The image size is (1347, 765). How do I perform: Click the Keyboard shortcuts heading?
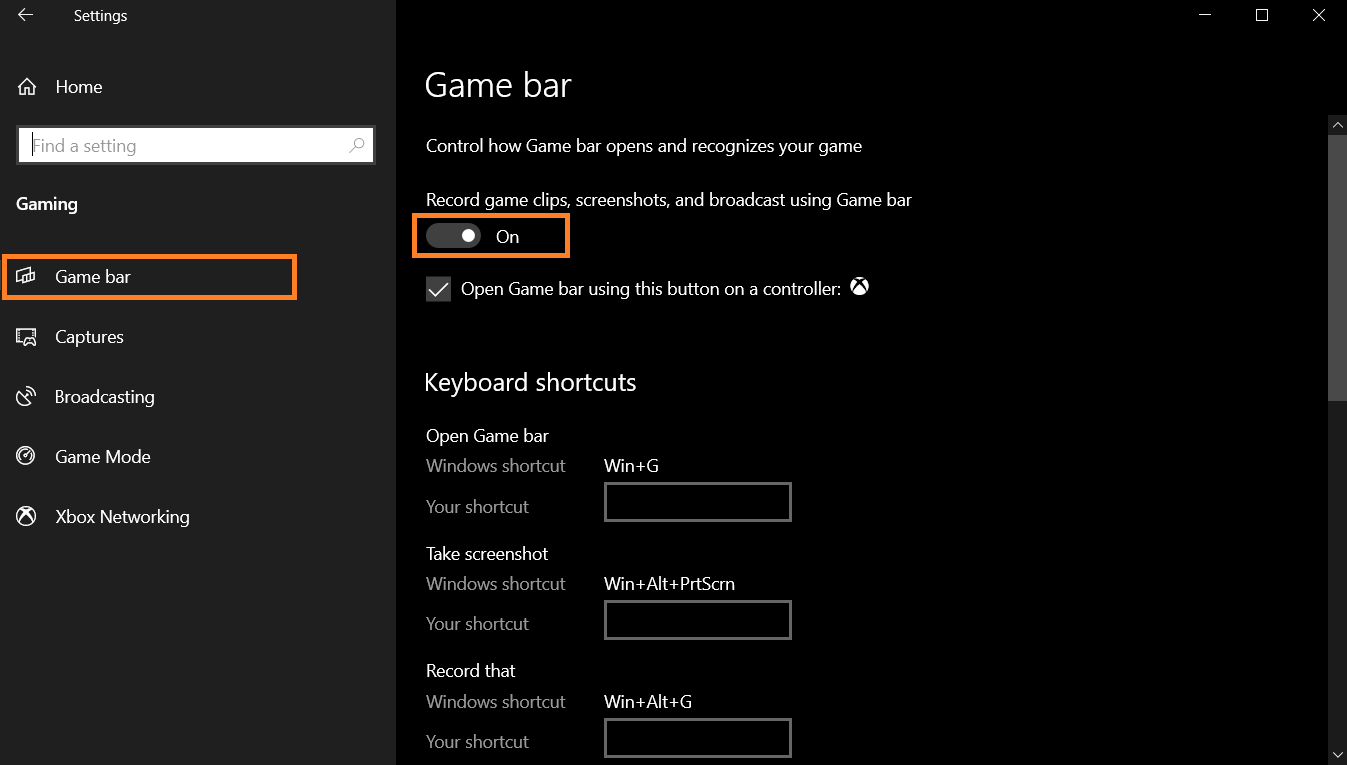click(530, 382)
